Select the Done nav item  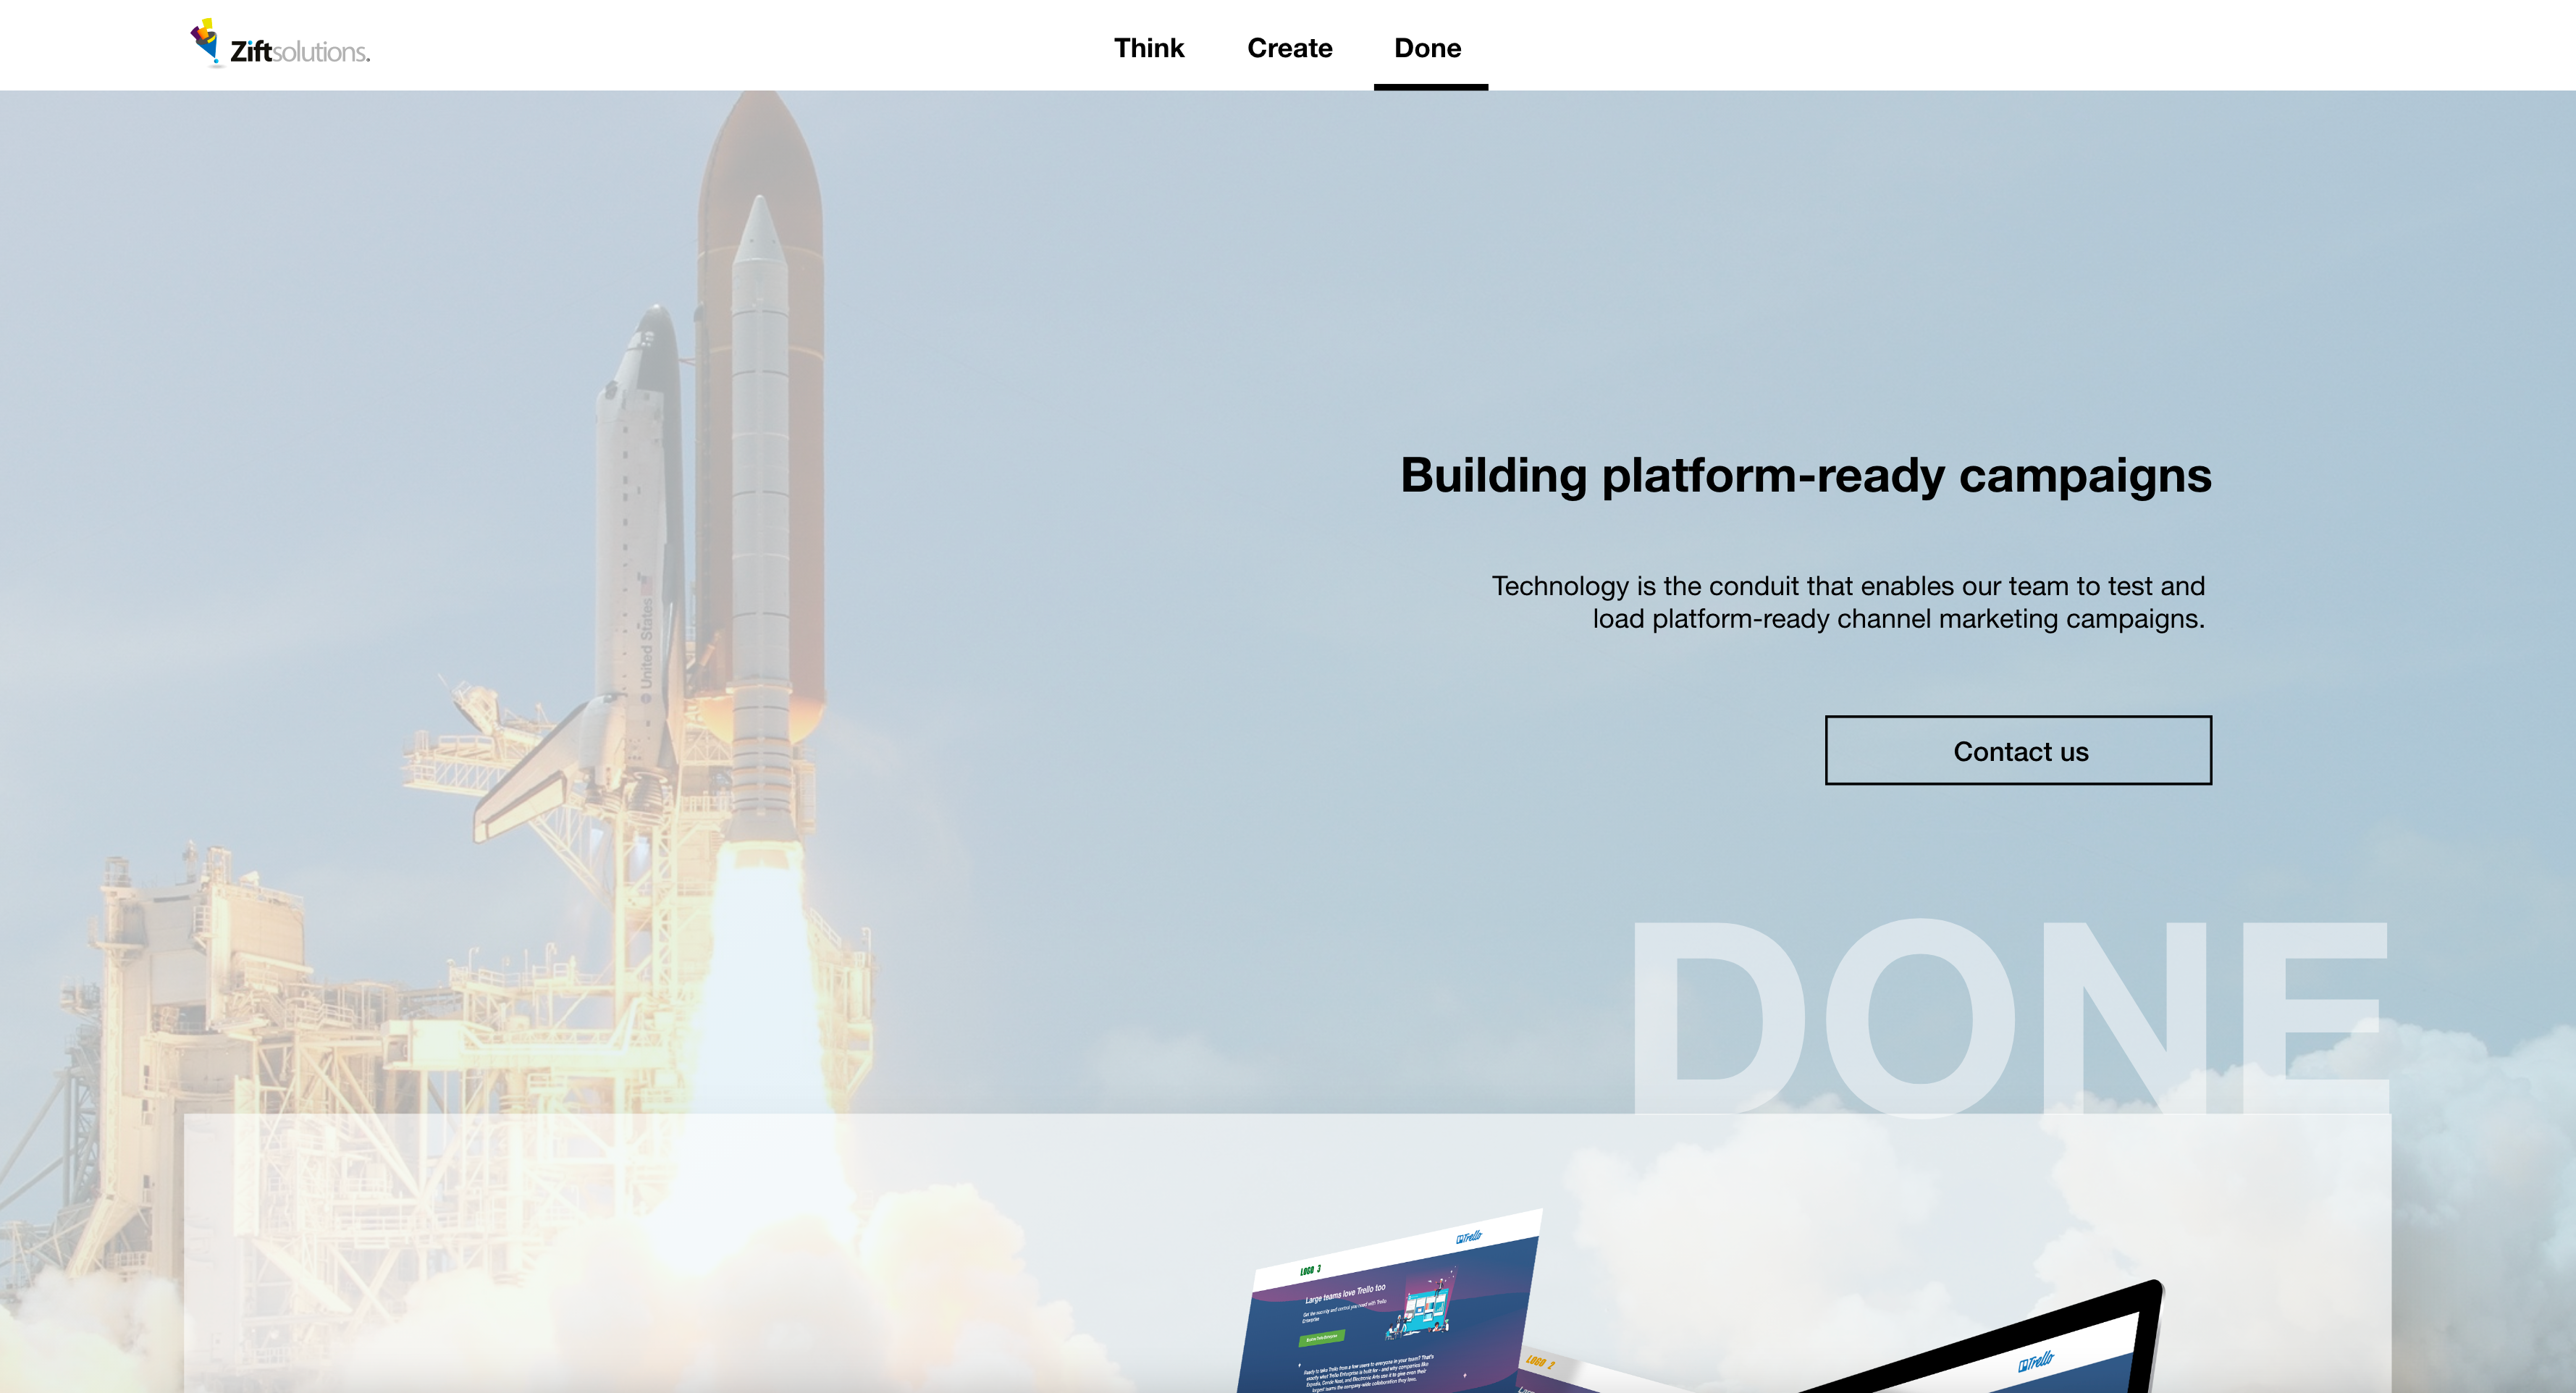coord(1428,48)
